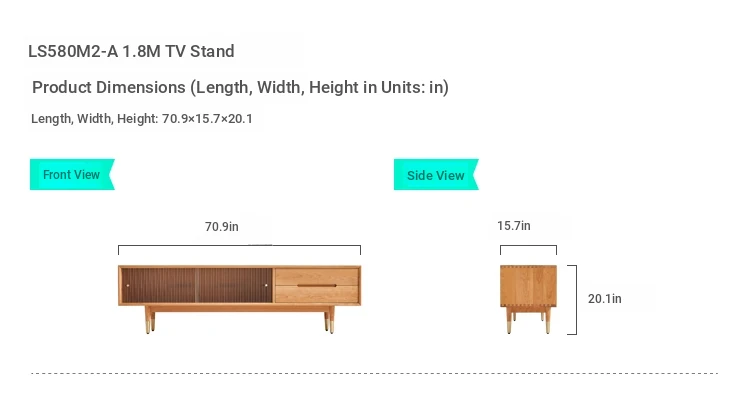Select the LS580M2-A 1.8M TV Stand title
Viewport: 750px width, 394px height.
point(131,51)
